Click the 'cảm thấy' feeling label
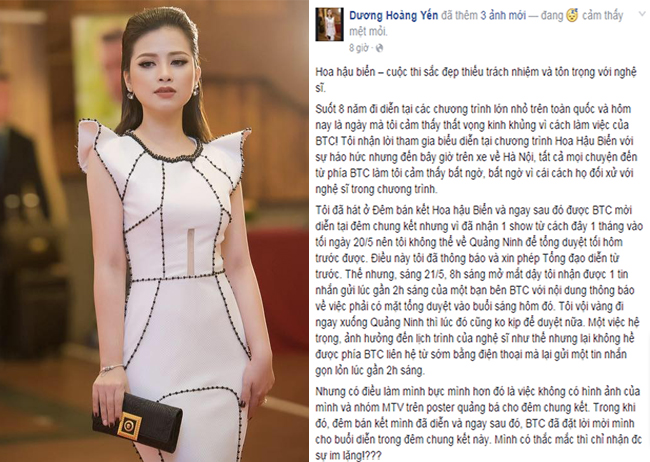The height and width of the screenshot is (462, 650). 602,16
